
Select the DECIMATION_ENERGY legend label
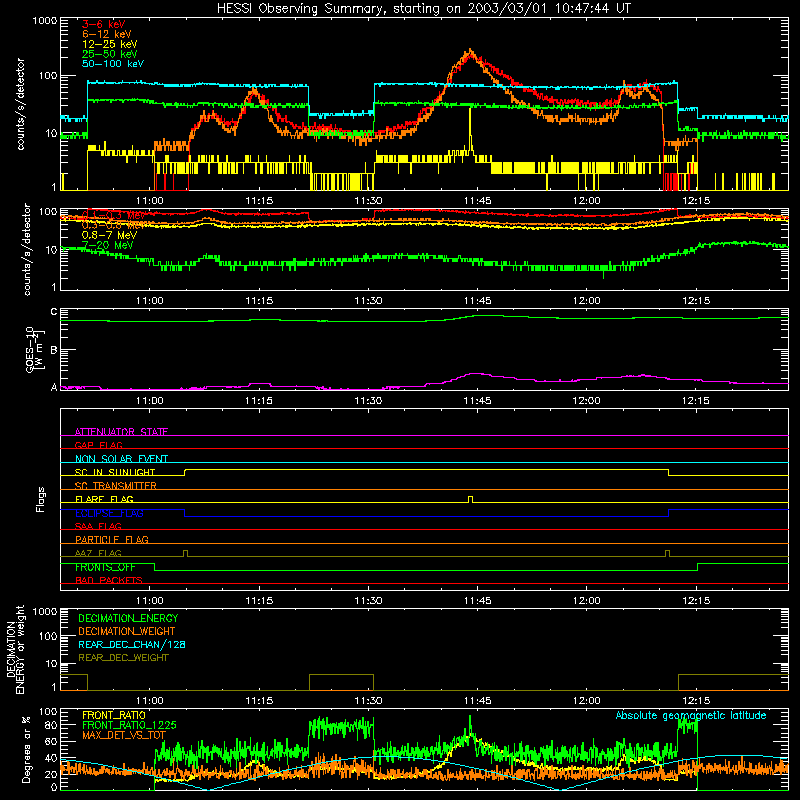point(128,618)
